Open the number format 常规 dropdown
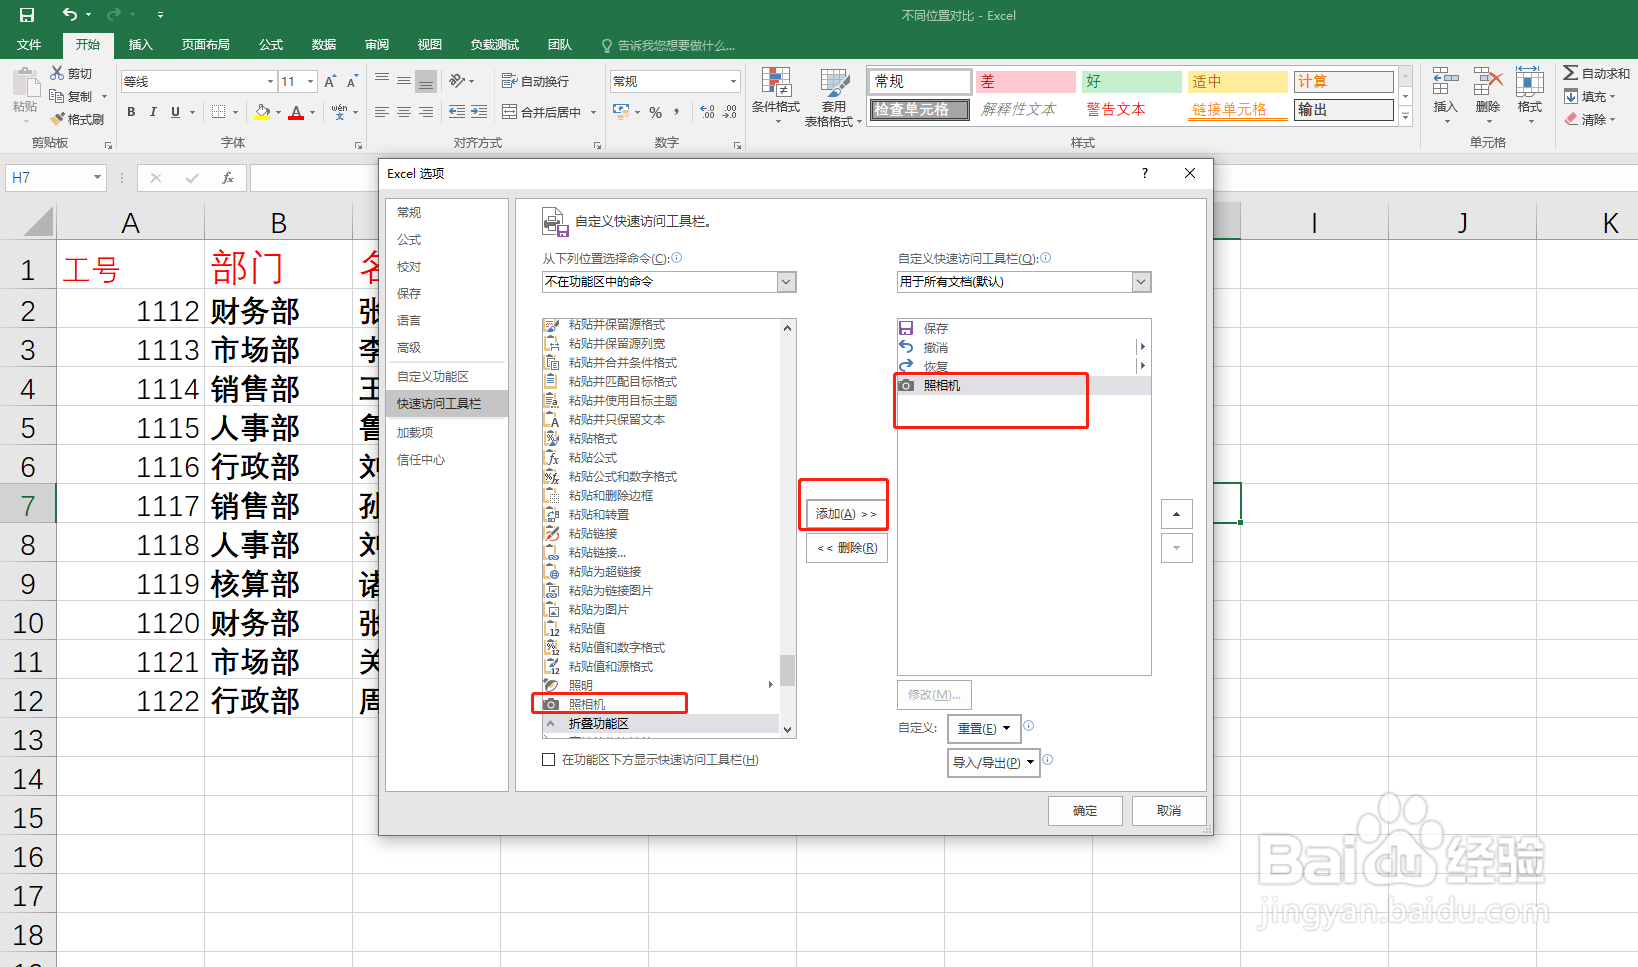 733,81
